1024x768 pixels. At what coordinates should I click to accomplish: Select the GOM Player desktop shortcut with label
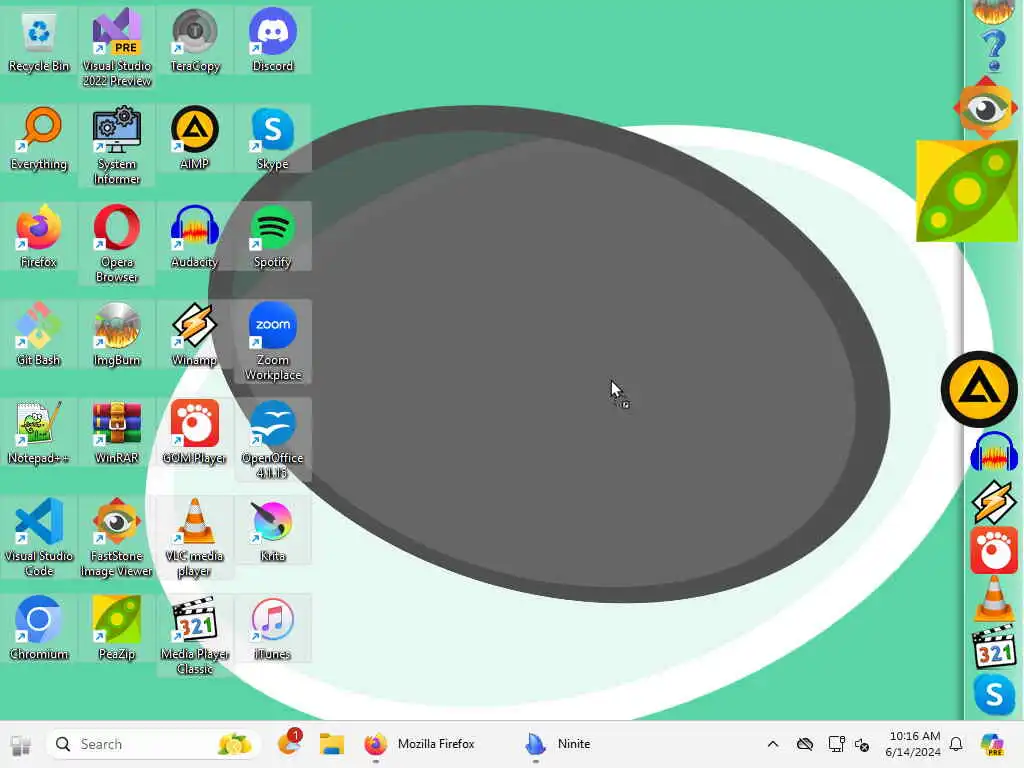(195, 434)
